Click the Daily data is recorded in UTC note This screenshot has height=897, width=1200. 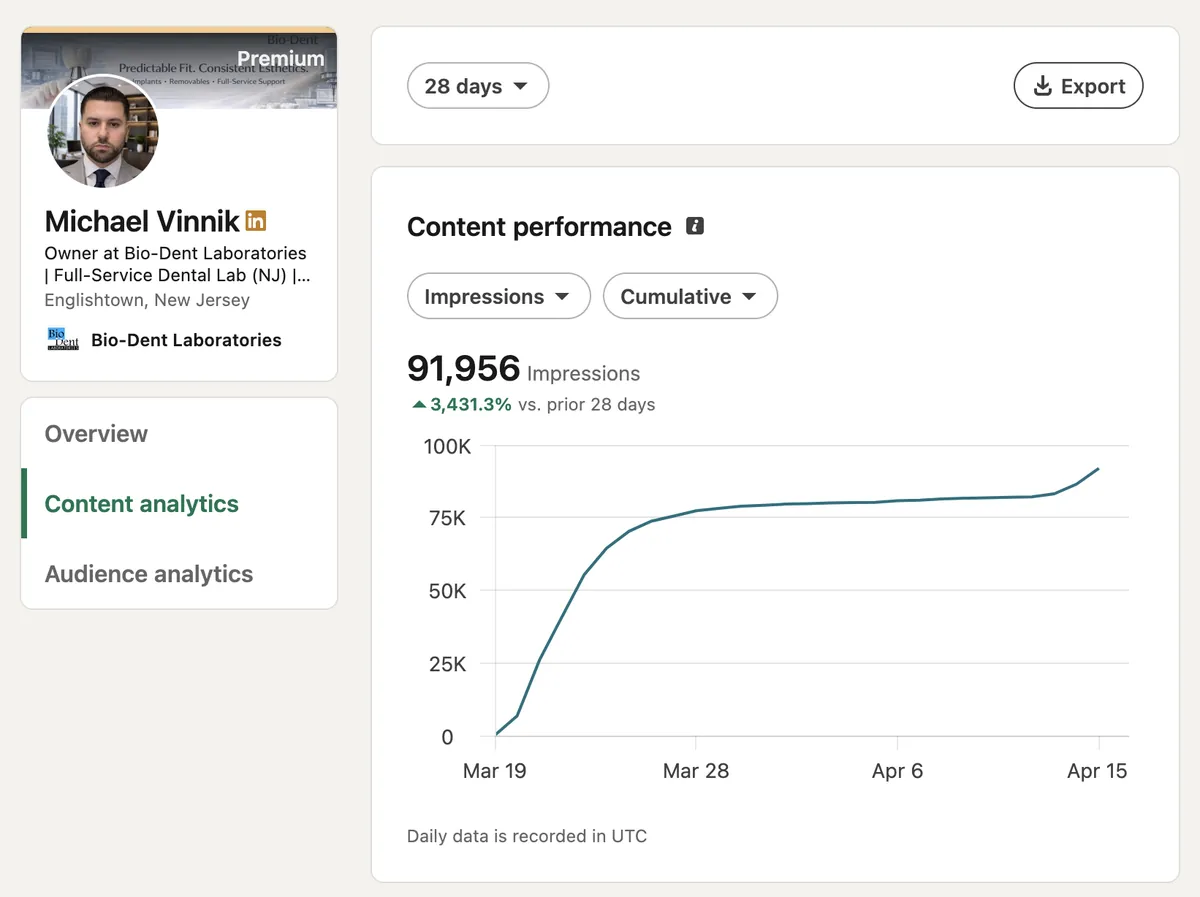click(527, 836)
